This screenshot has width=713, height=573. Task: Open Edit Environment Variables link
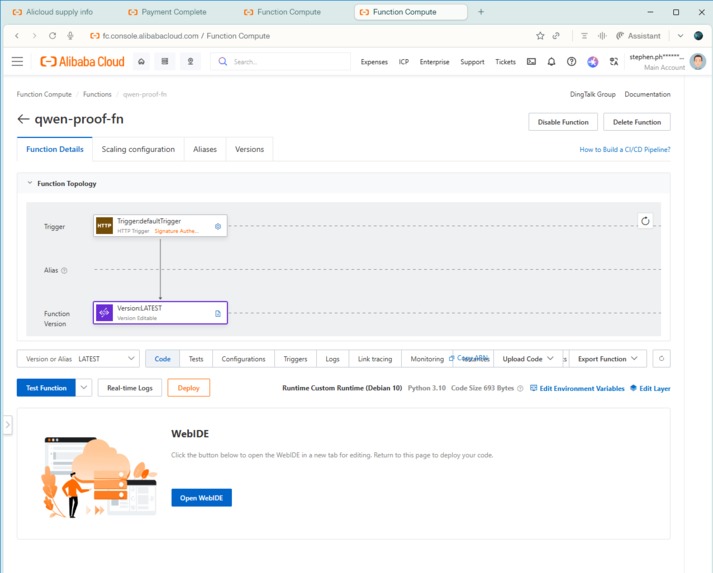(x=577, y=388)
